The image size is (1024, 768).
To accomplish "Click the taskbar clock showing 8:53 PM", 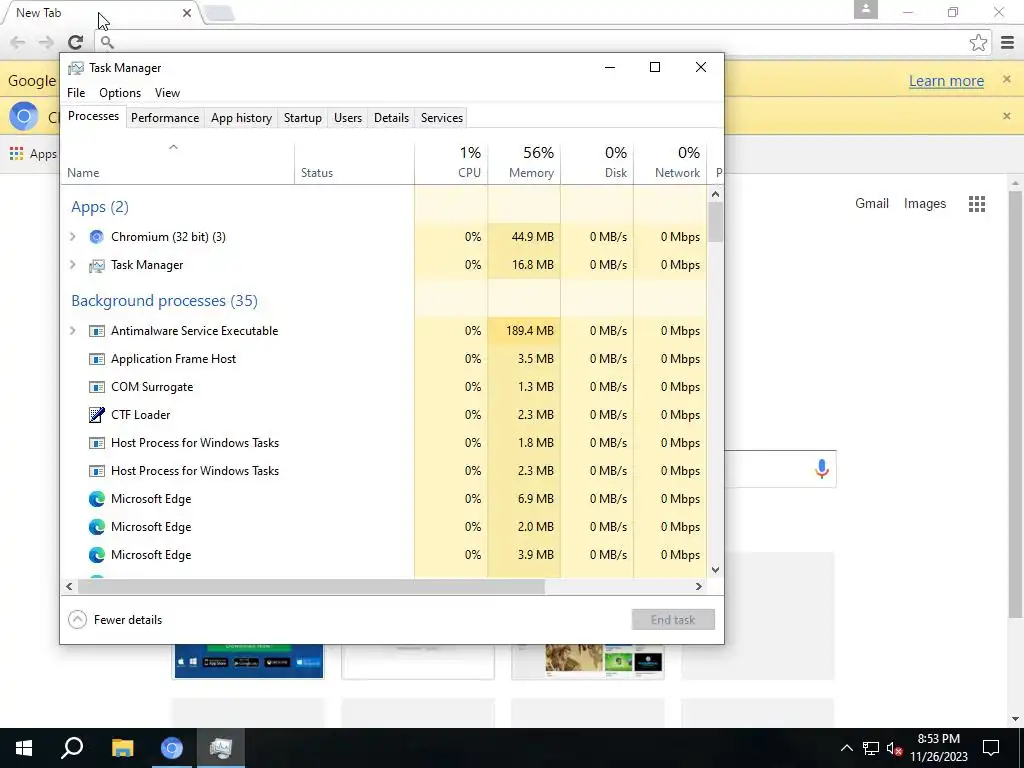I will coord(938,748).
